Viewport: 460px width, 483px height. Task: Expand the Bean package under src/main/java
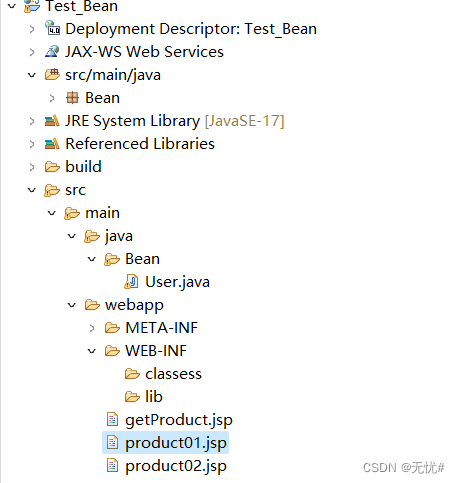(52, 98)
